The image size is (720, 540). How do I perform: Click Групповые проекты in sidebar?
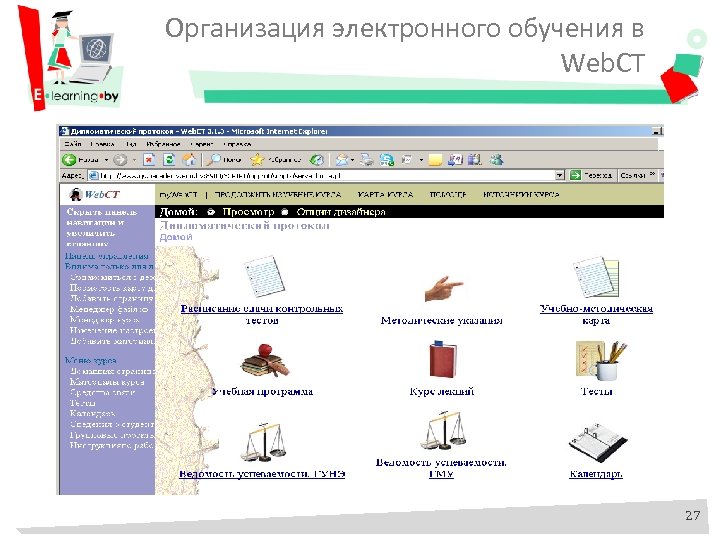[x=112, y=435]
